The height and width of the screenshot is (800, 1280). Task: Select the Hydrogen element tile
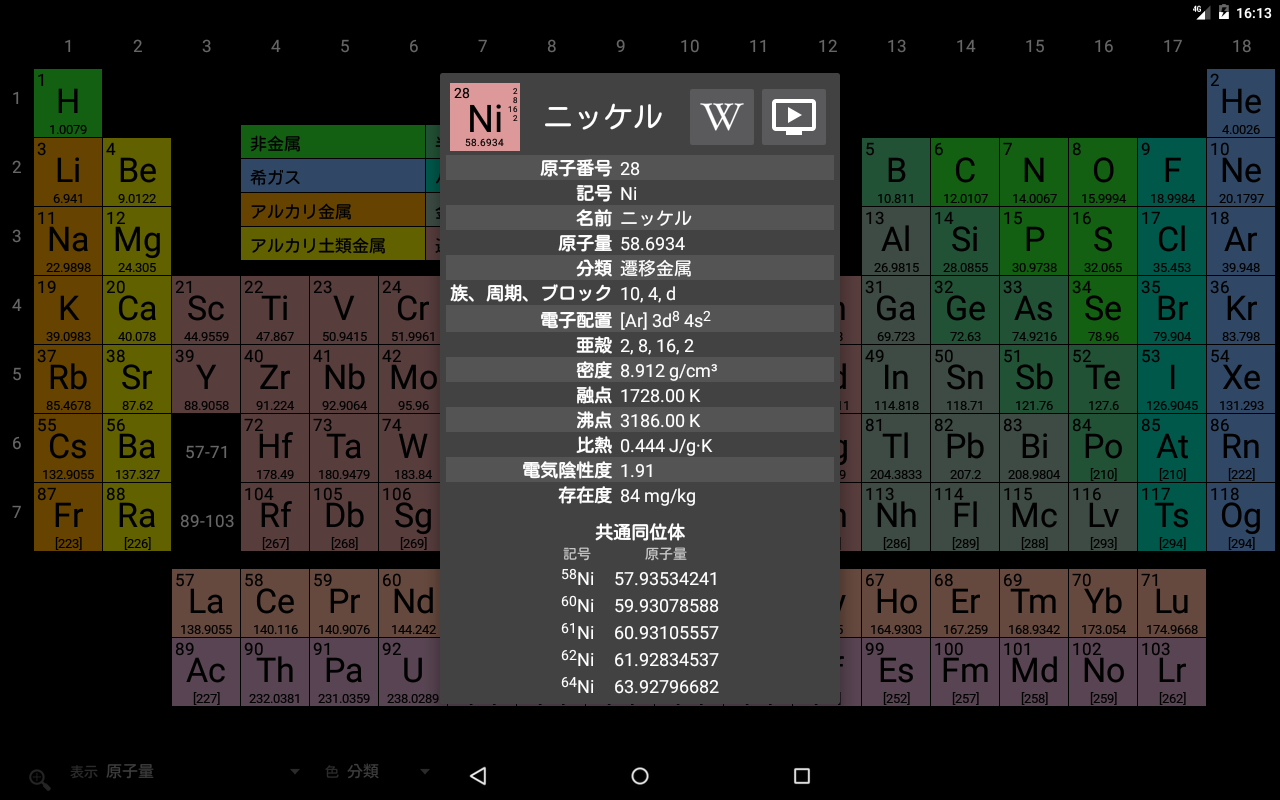[x=68, y=103]
